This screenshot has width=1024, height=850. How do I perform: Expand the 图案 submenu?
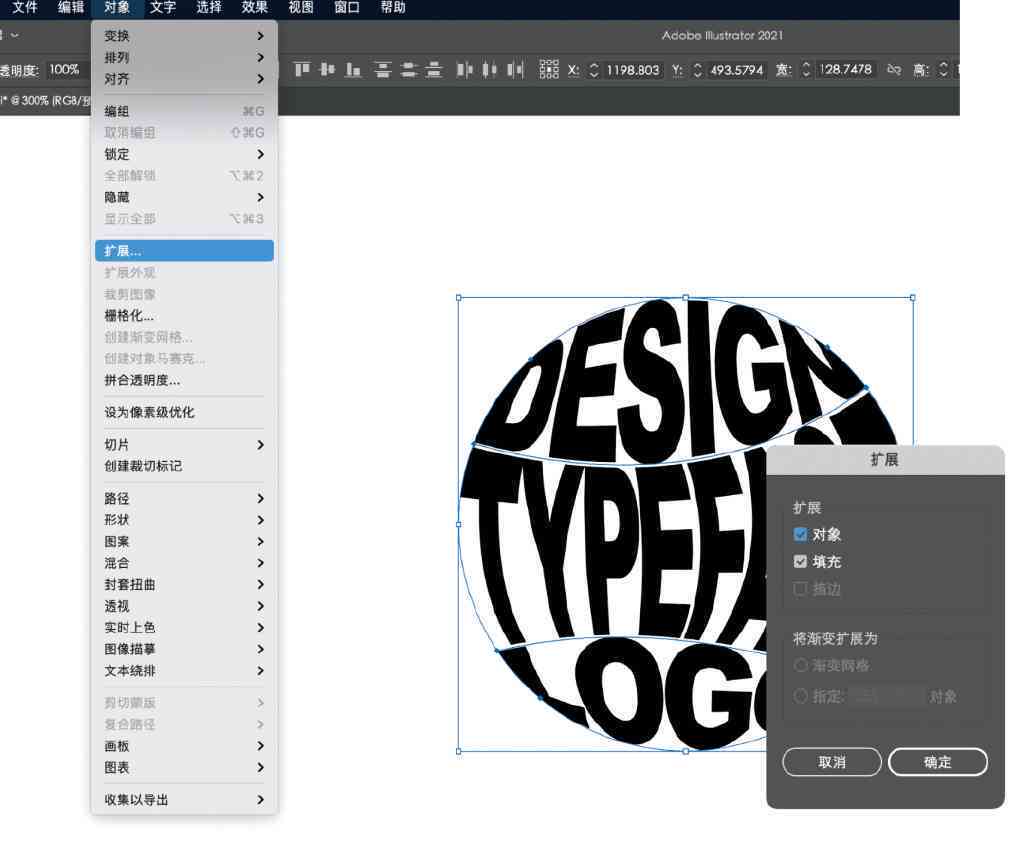[x=184, y=542]
